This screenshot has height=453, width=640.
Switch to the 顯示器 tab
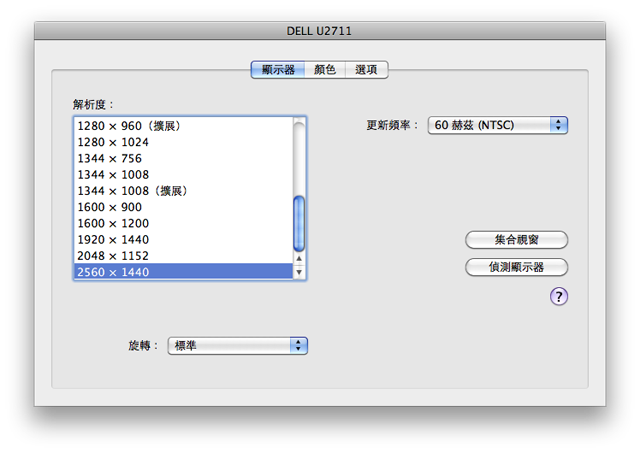point(278,70)
